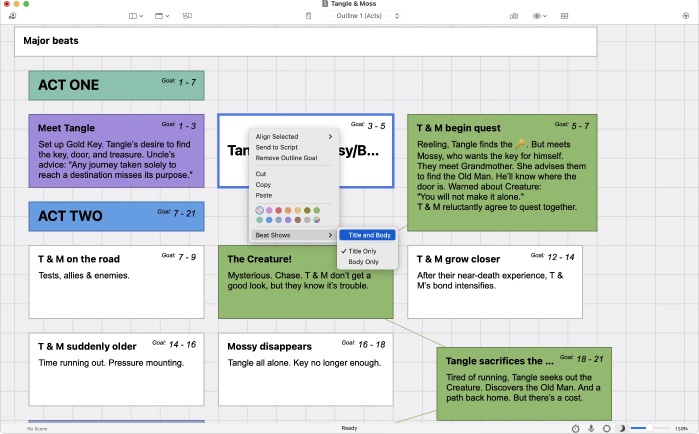This screenshot has height=434, width=699.
Task: Choose Send to Script from context menu
Action: click(x=276, y=147)
